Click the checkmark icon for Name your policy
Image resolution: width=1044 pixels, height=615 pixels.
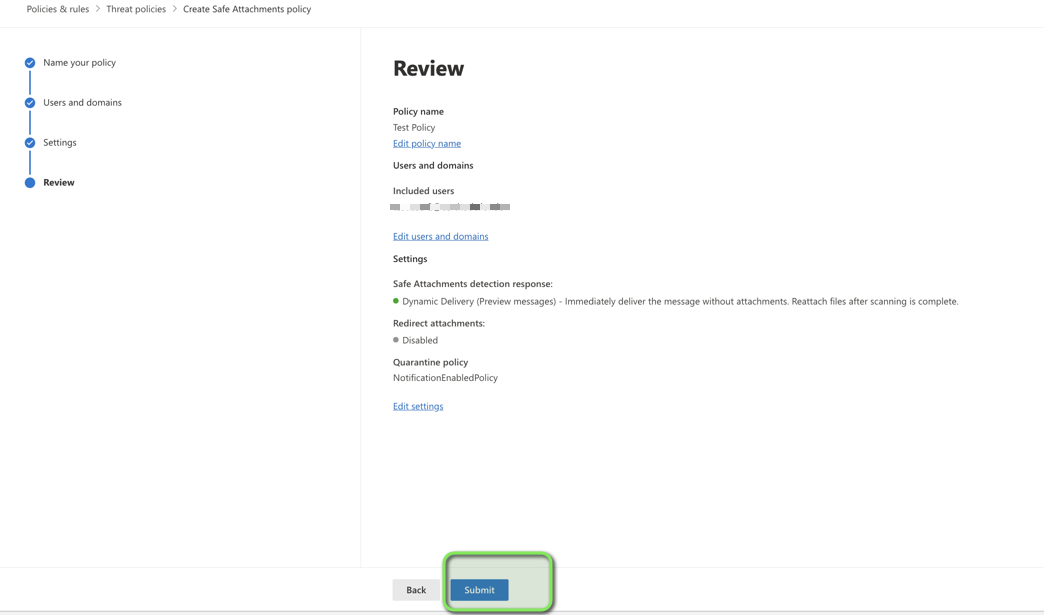point(30,63)
